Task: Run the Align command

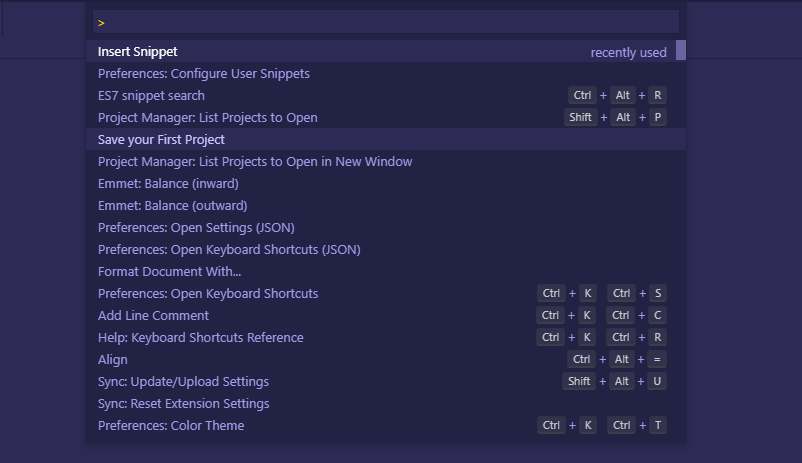Action: (113, 360)
